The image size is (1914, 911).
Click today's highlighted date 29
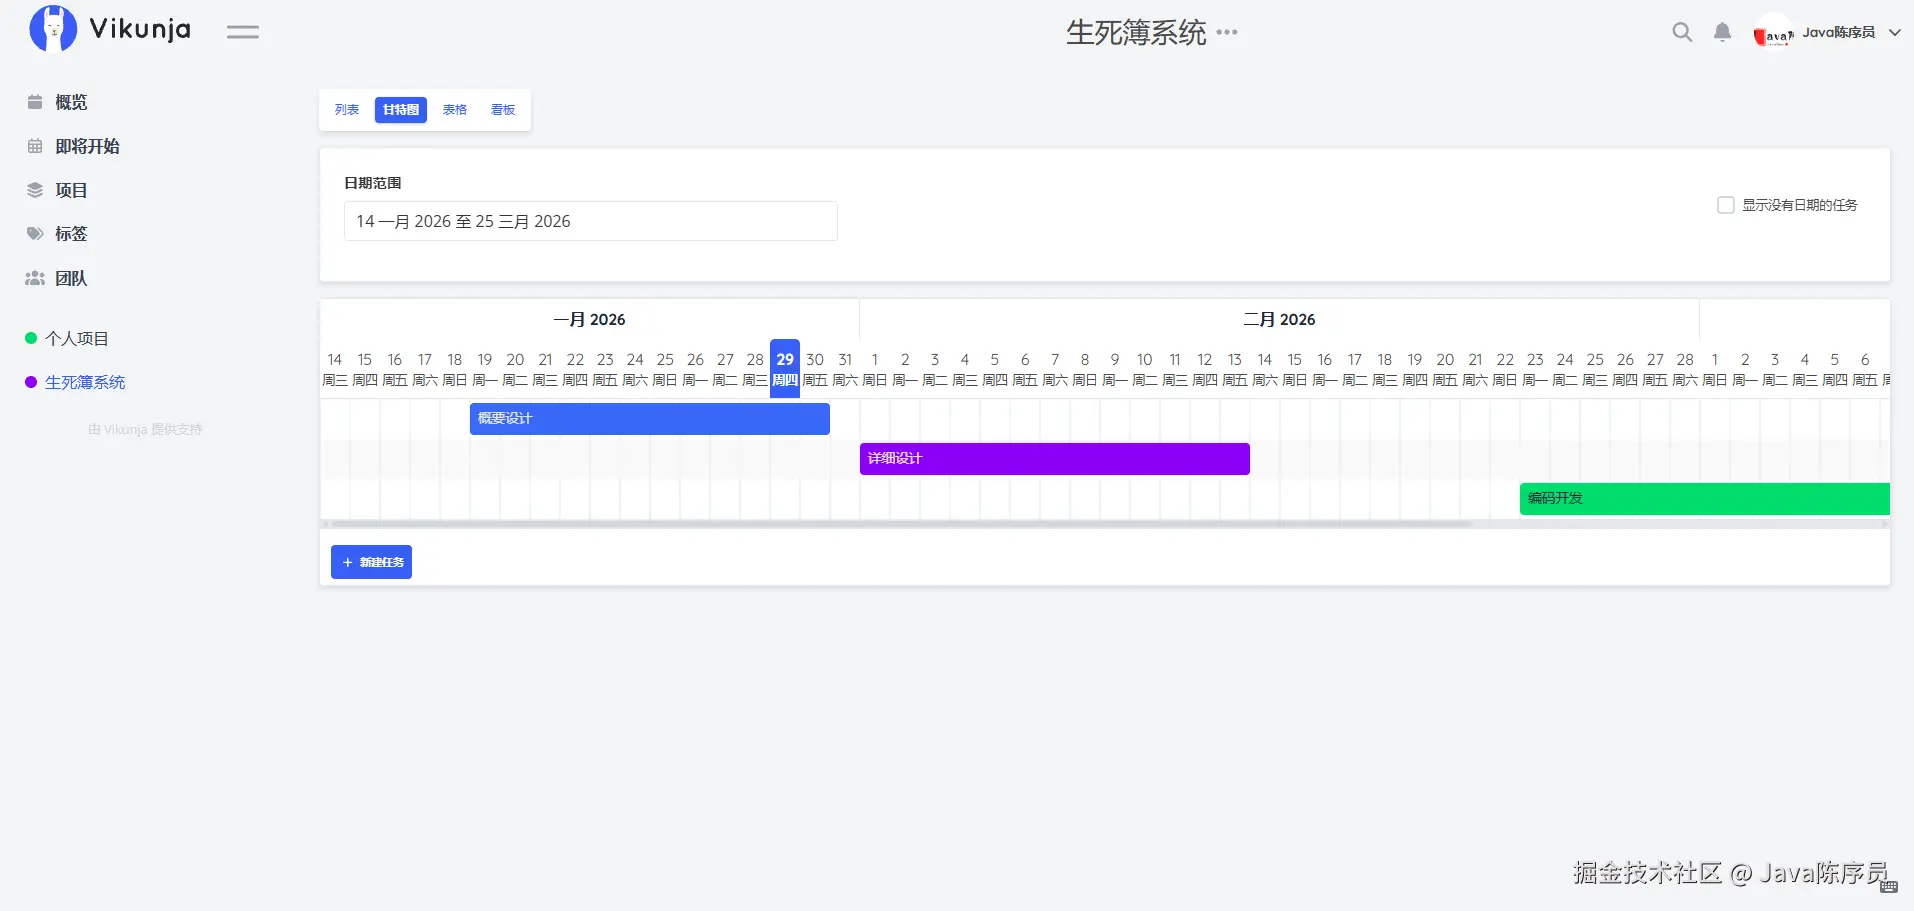[785, 369]
